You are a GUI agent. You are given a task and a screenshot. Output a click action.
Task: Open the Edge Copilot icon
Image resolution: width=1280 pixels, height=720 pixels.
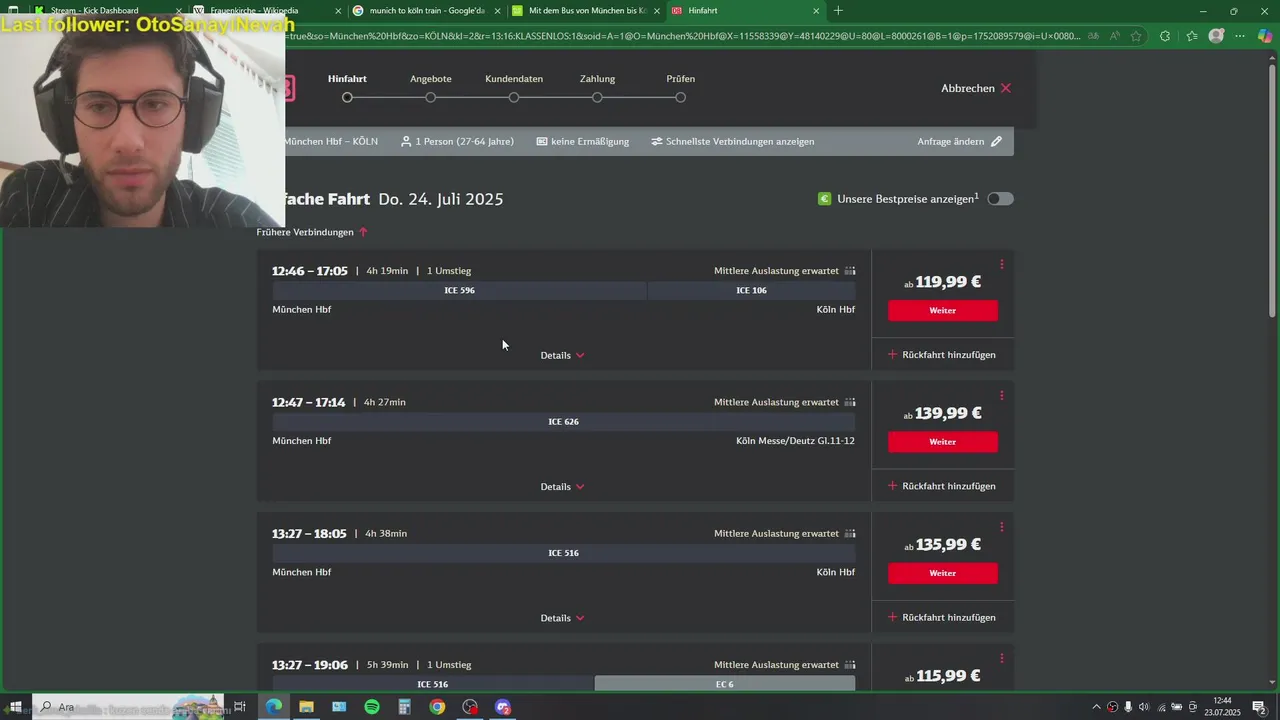pyautogui.click(x=1264, y=36)
